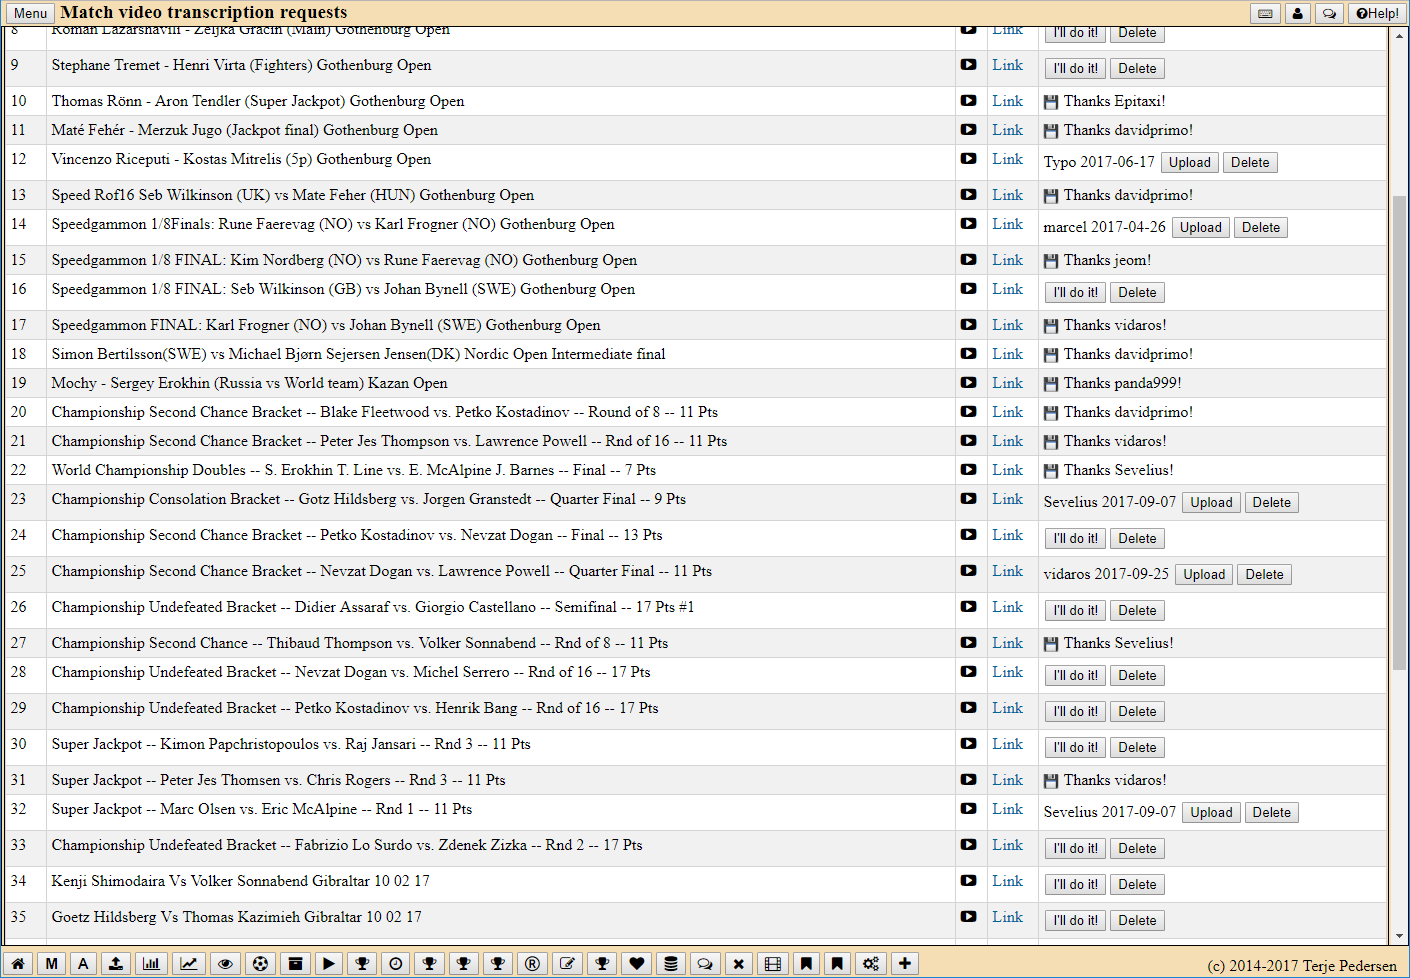Select row 'Blake Fleetwood vs. Petko Kostadinov -- Round of 8'
Screen dimensions: 1410x978
696,412
